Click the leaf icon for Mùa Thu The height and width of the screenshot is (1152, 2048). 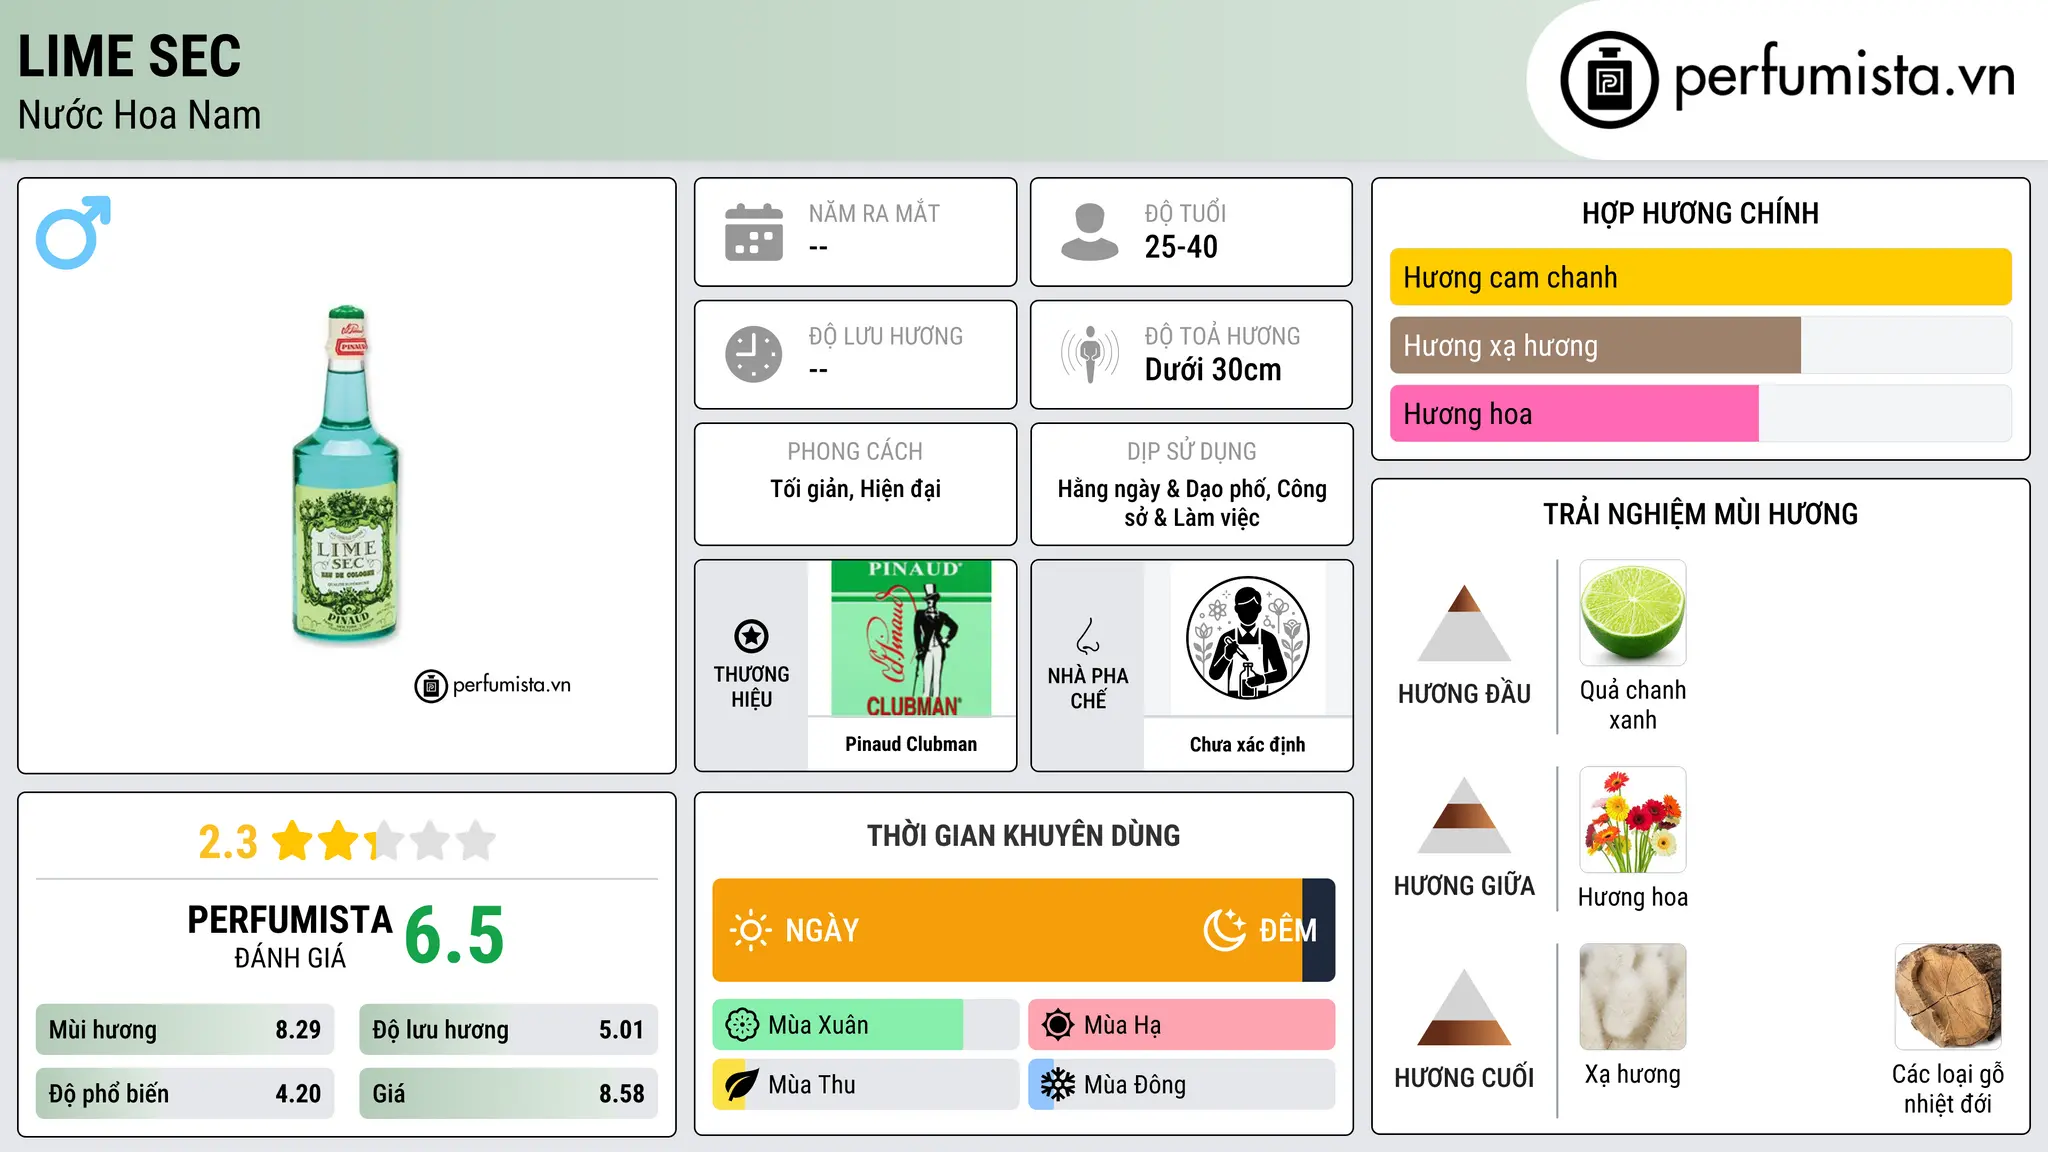742,1085
